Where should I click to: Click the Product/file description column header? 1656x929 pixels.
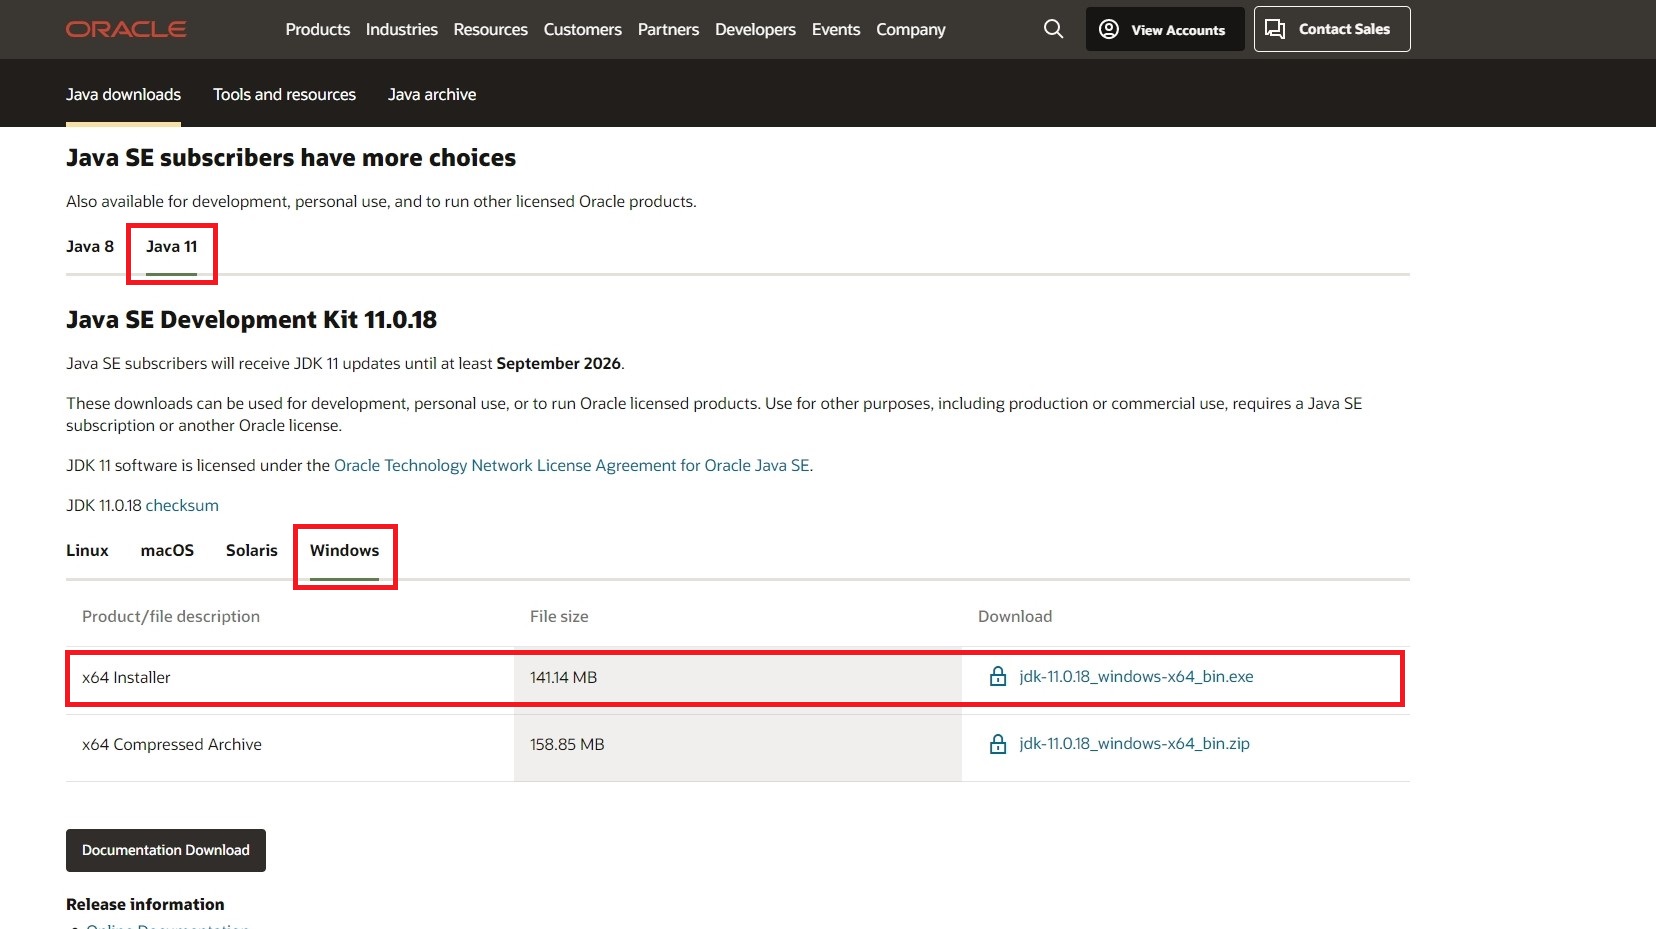171,616
